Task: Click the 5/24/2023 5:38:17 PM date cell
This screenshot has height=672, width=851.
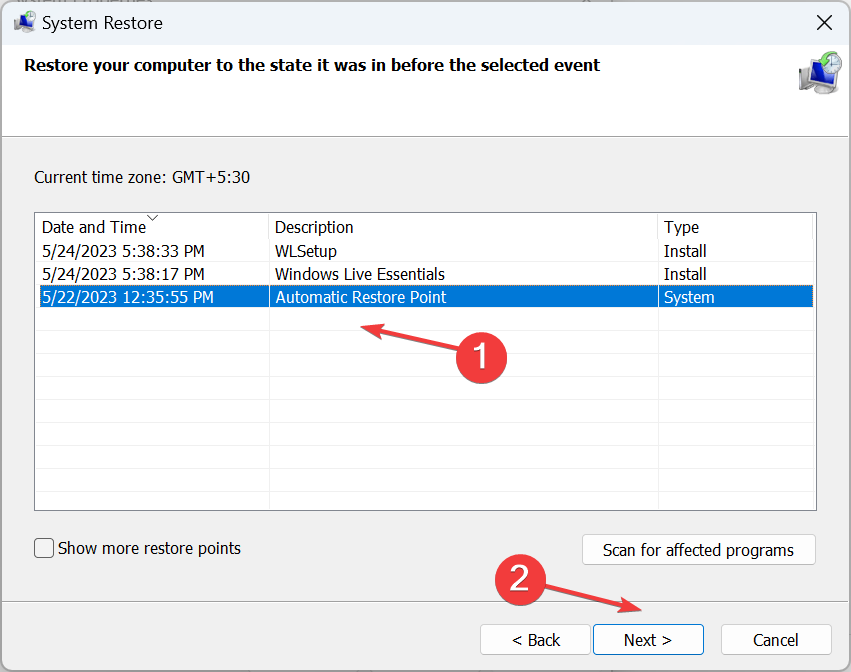Action: click(123, 274)
